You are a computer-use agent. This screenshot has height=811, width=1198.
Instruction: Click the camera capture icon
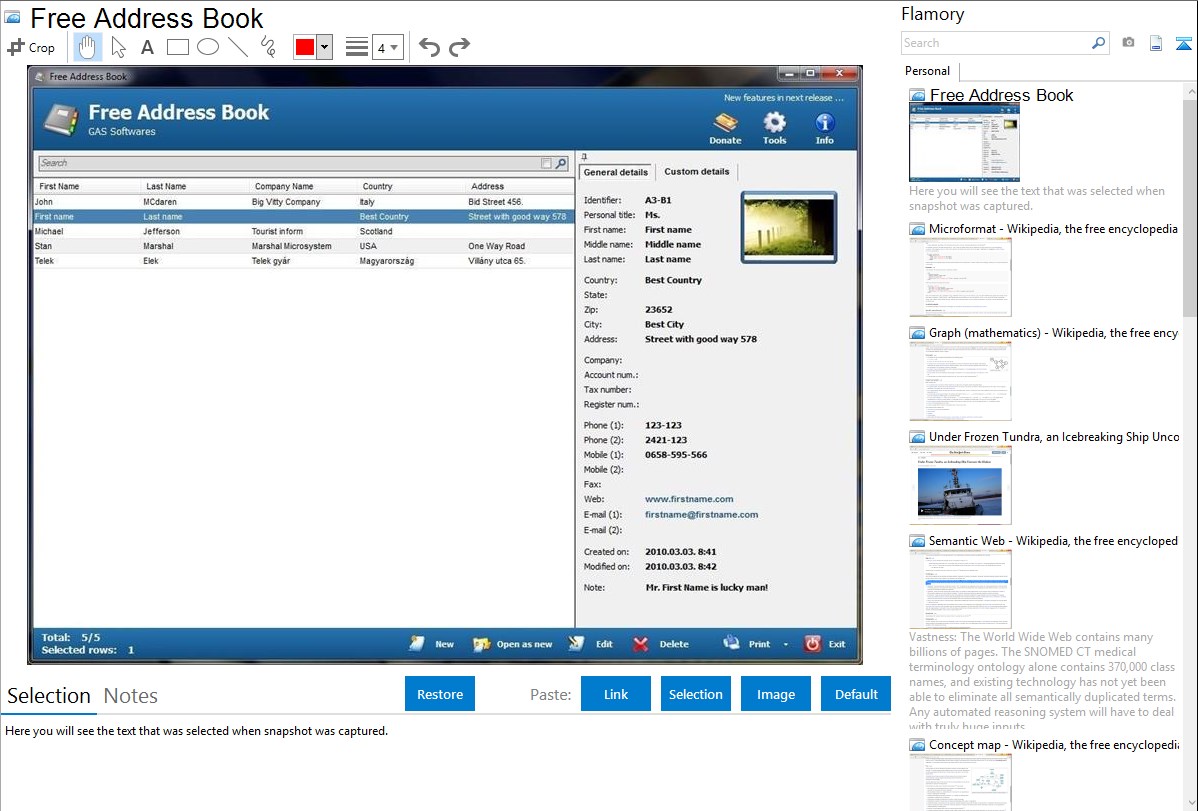click(1128, 43)
